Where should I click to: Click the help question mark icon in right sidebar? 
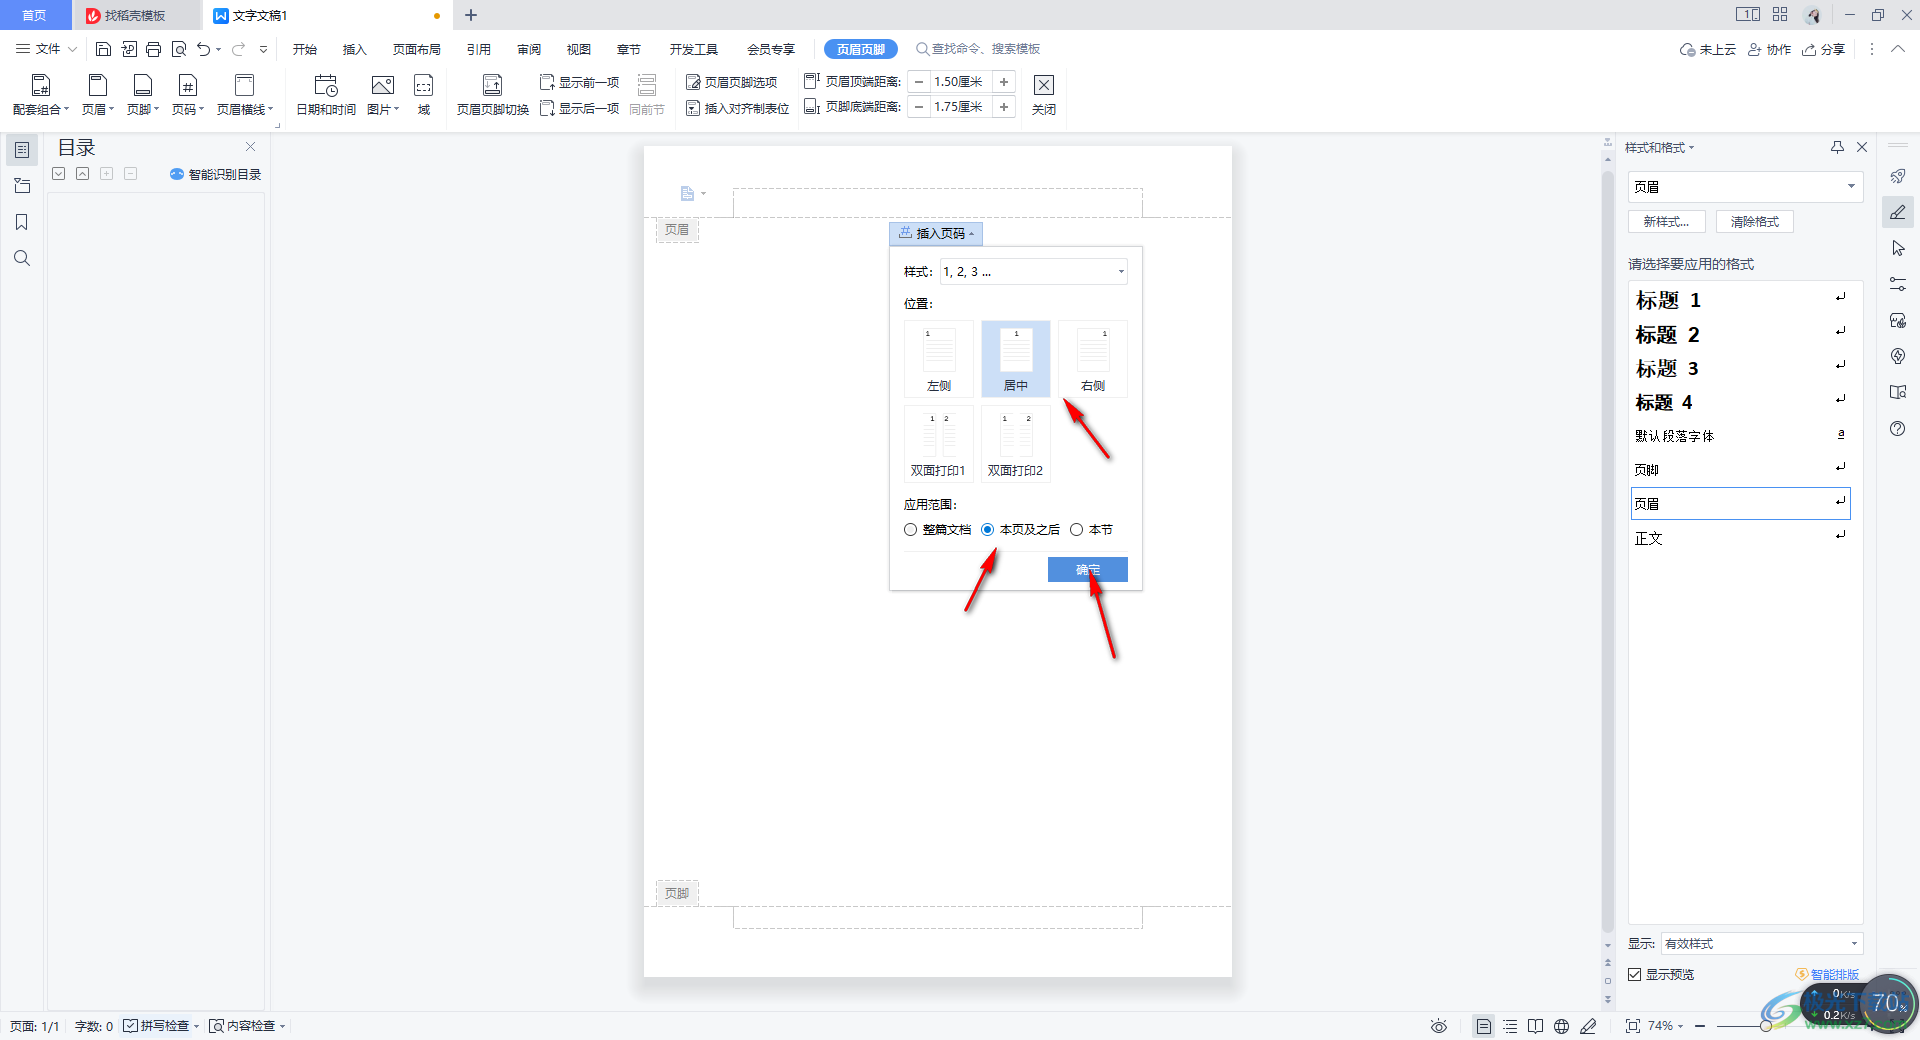pyautogui.click(x=1898, y=428)
